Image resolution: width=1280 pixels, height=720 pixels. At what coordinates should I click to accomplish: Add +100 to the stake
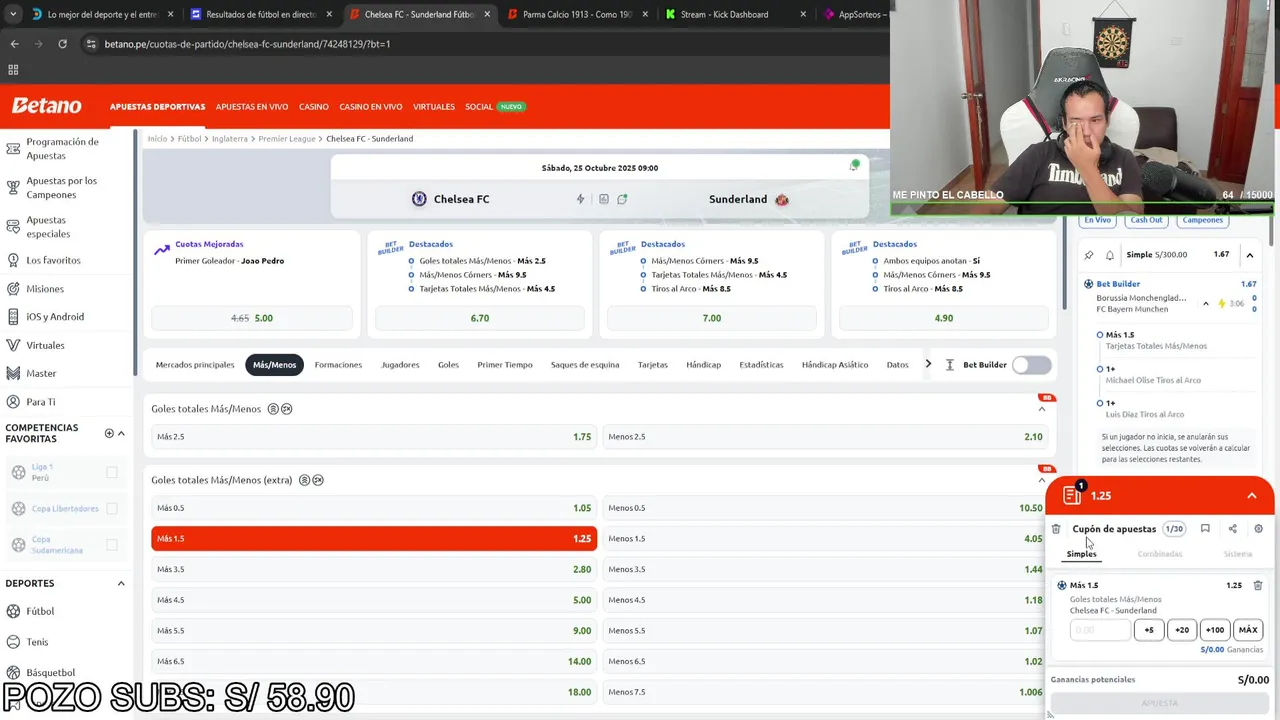[x=1215, y=630]
